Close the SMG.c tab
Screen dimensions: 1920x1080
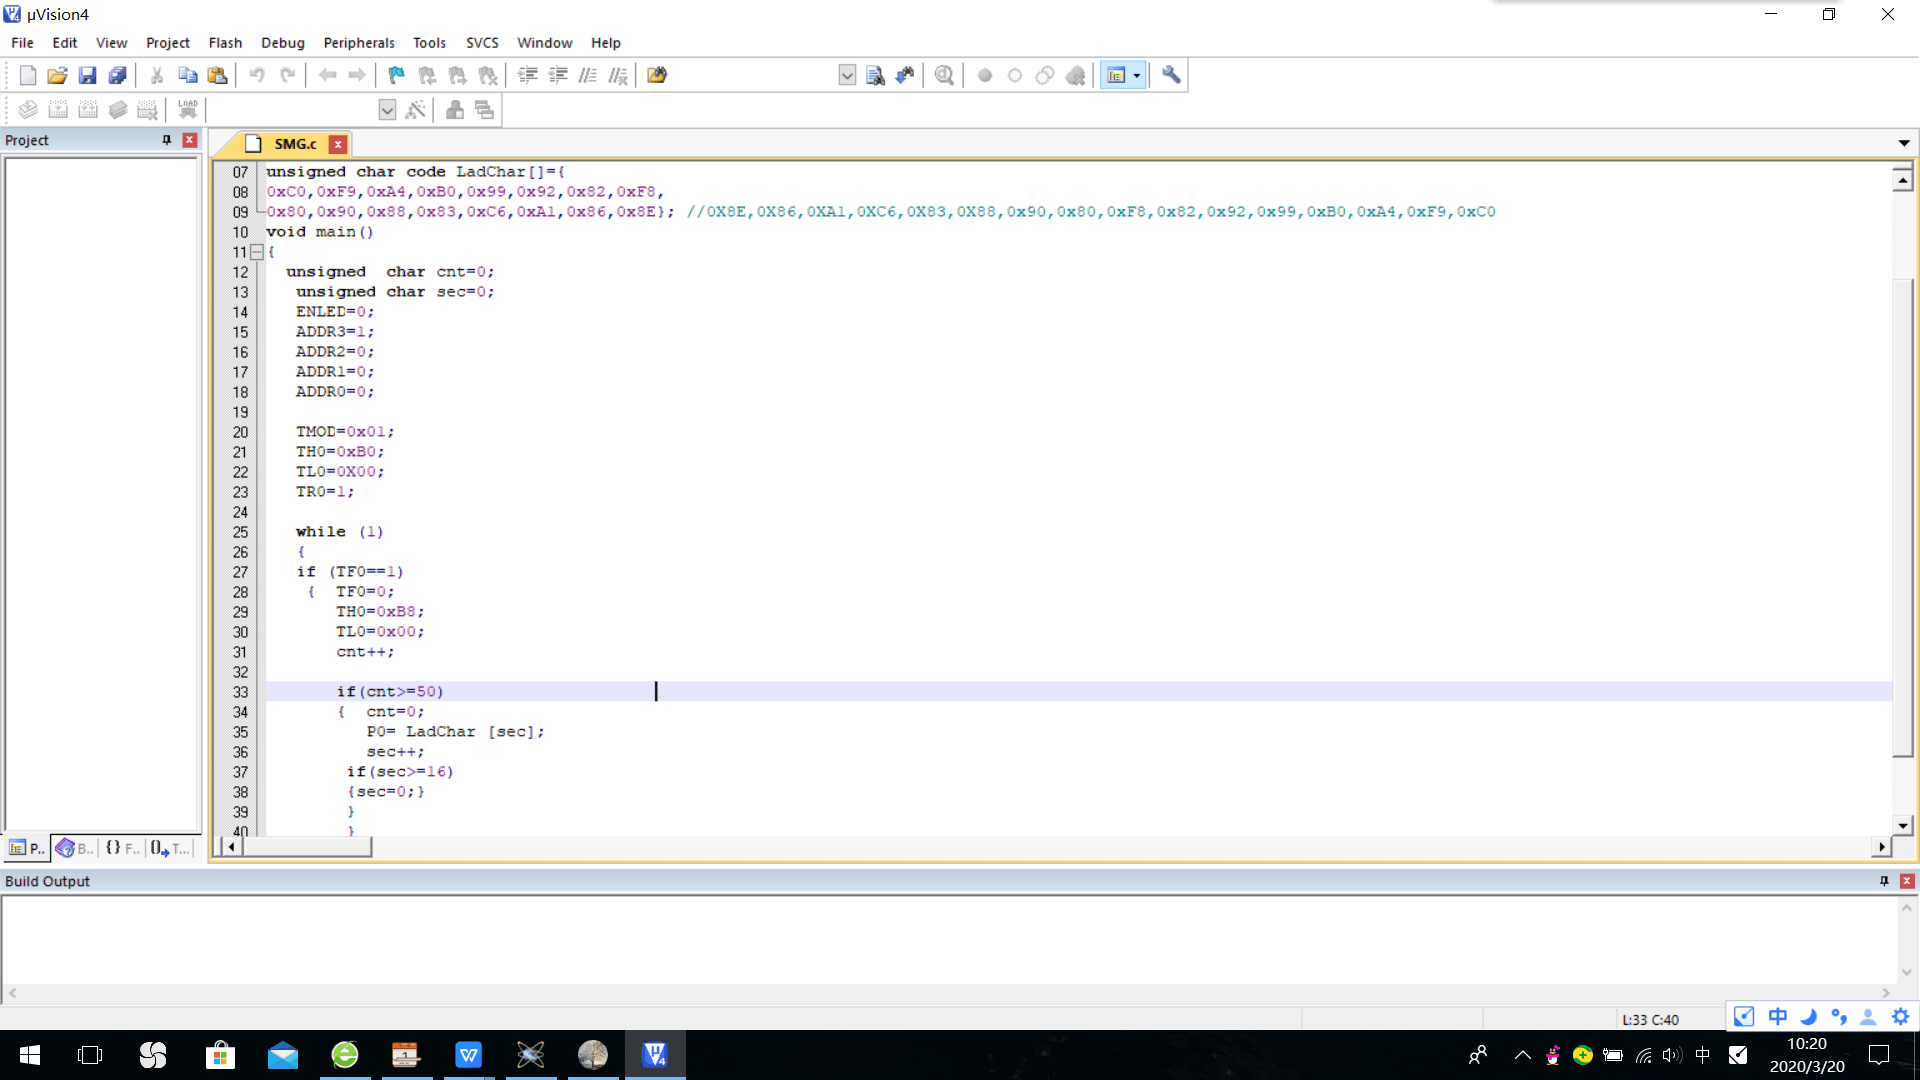(338, 144)
